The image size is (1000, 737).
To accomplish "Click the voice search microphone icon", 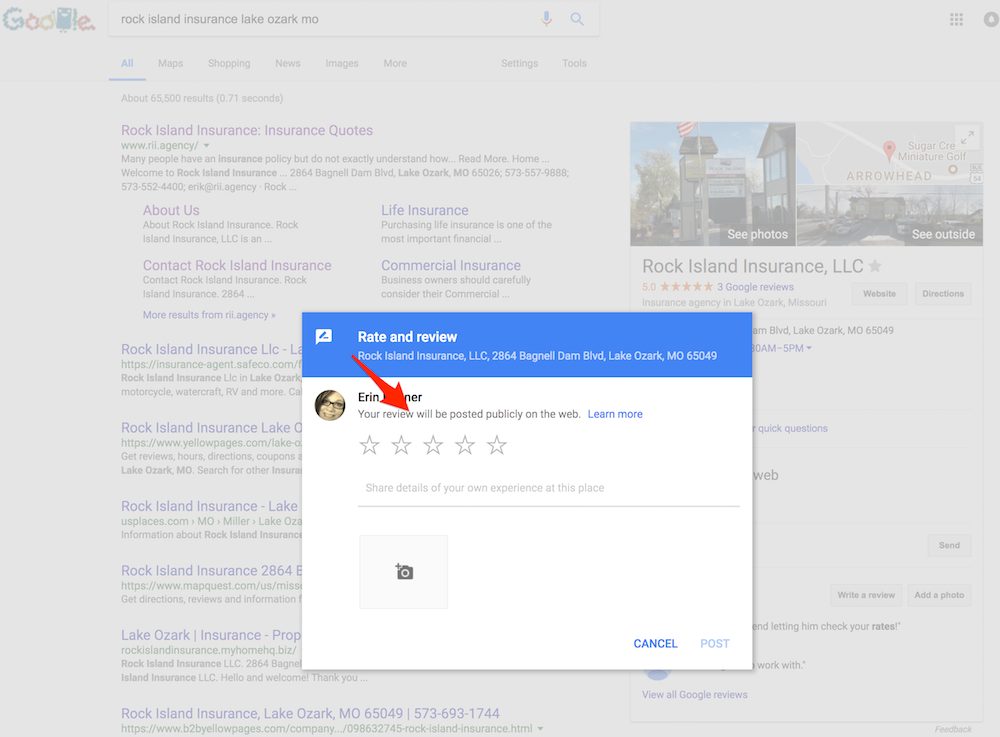I will 547,19.
